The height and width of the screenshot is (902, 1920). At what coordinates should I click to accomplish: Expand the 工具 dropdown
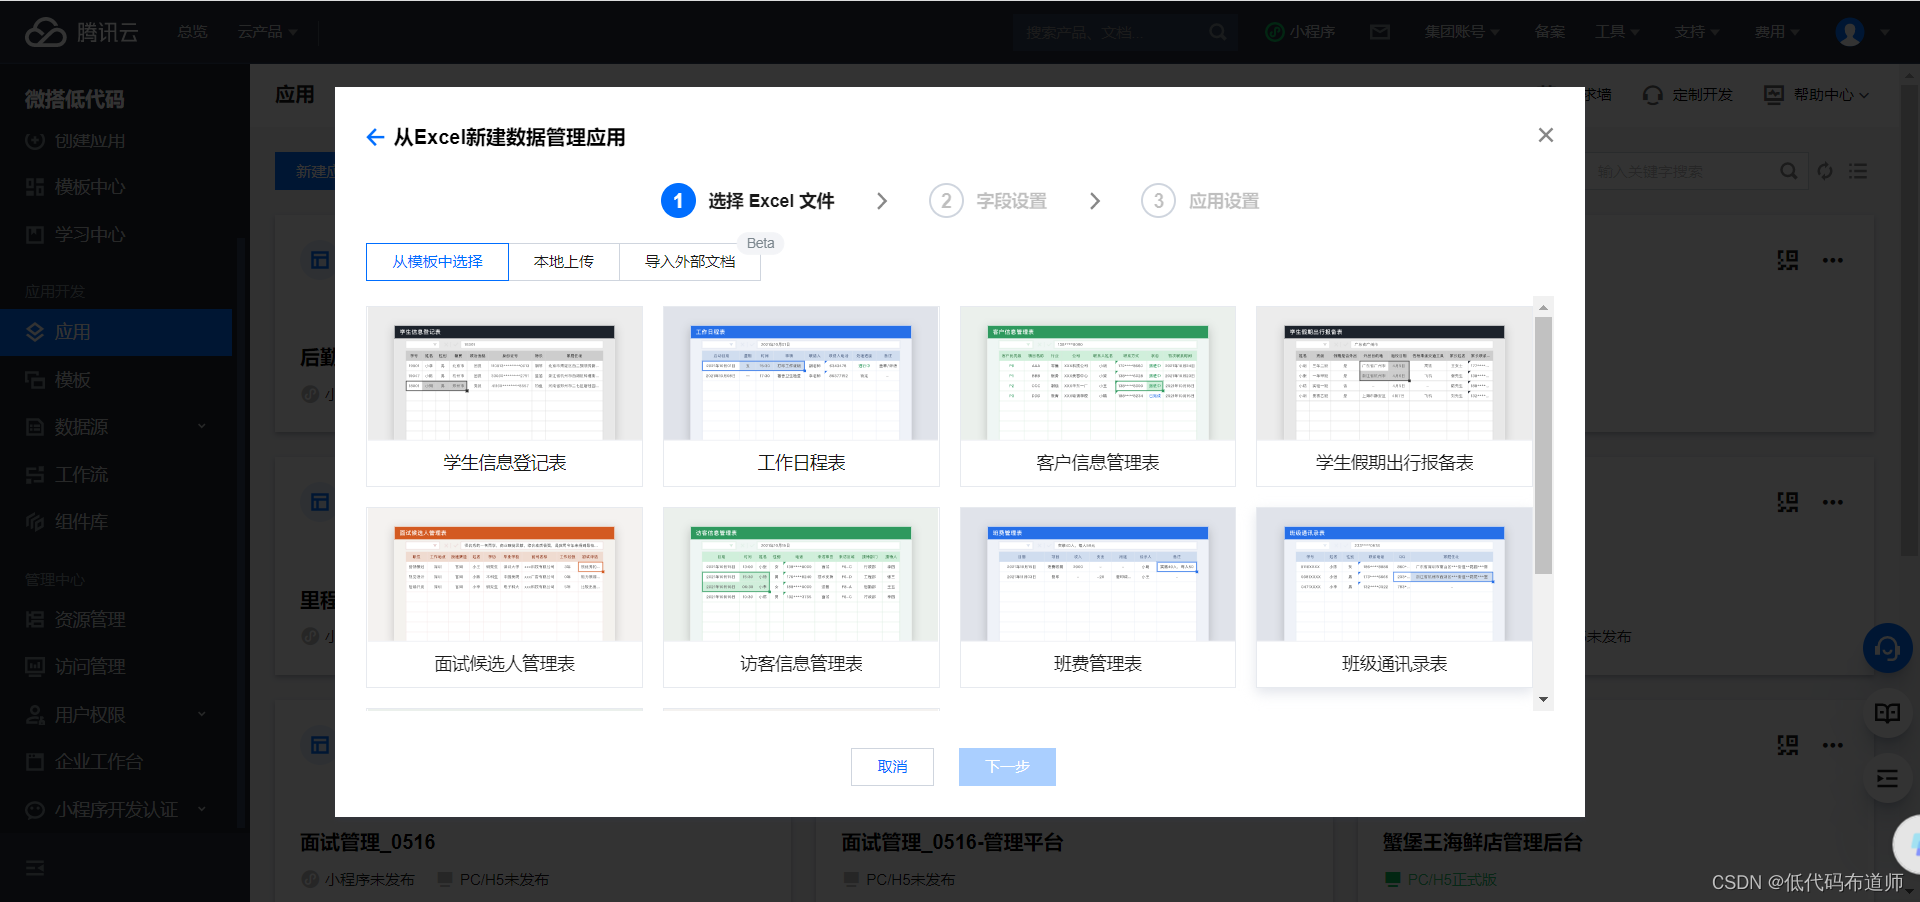pyautogui.click(x=1617, y=32)
